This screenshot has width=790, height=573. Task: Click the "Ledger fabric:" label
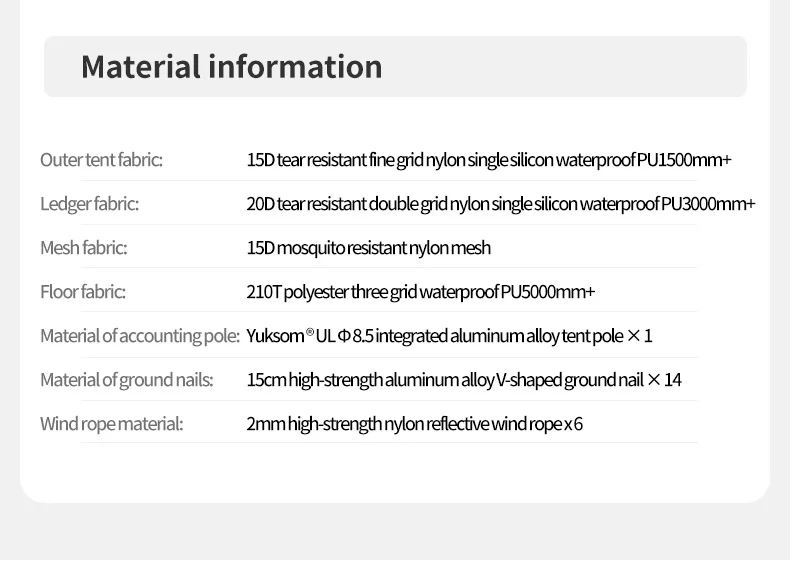coord(89,204)
